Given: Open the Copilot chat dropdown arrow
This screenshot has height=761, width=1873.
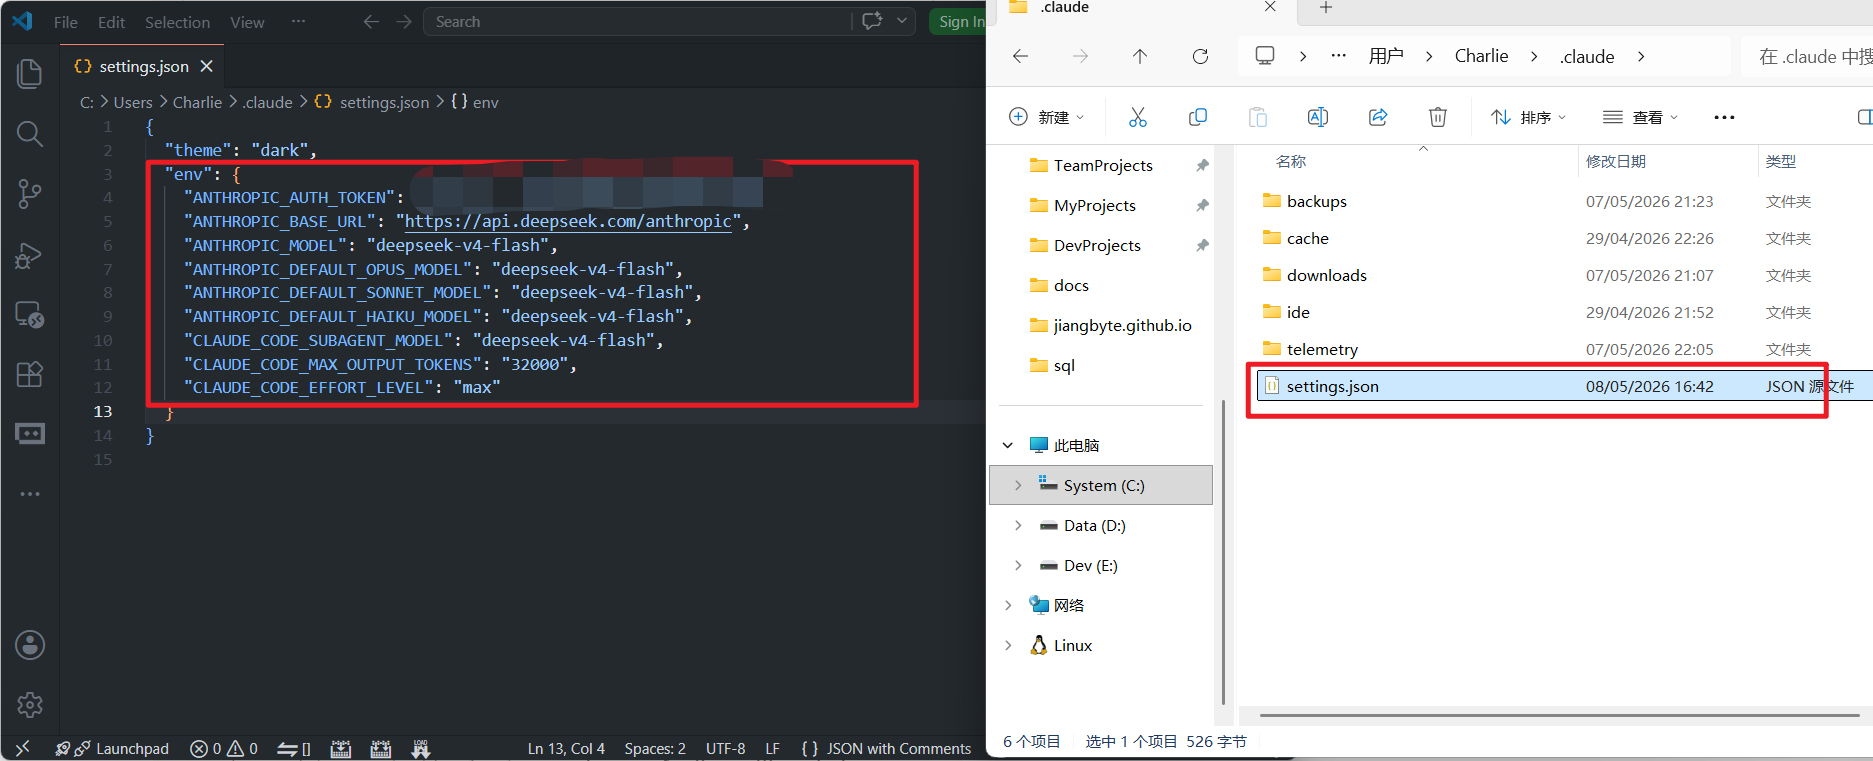Looking at the screenshot, I should pos(902,21).
